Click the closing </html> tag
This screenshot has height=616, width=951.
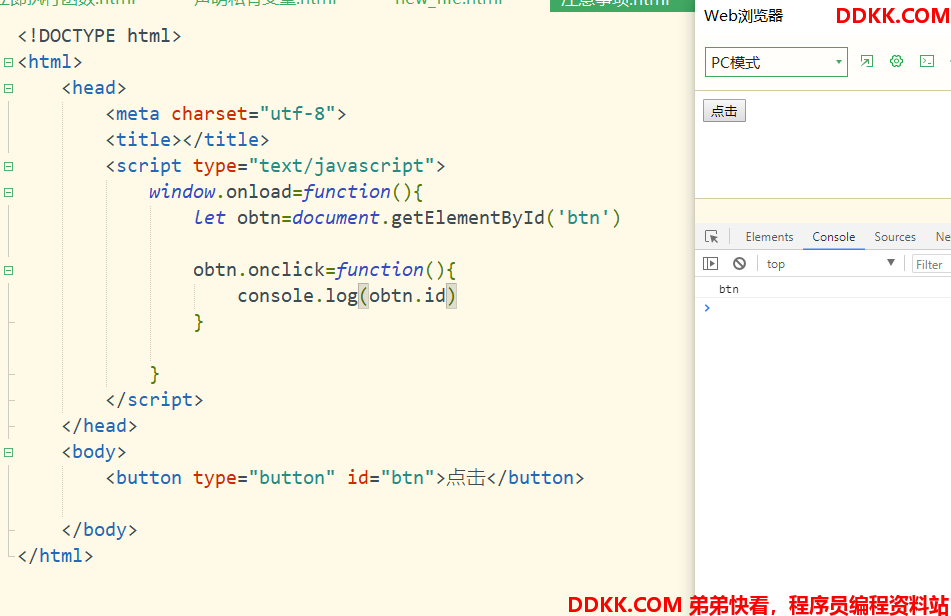point(55,555)
